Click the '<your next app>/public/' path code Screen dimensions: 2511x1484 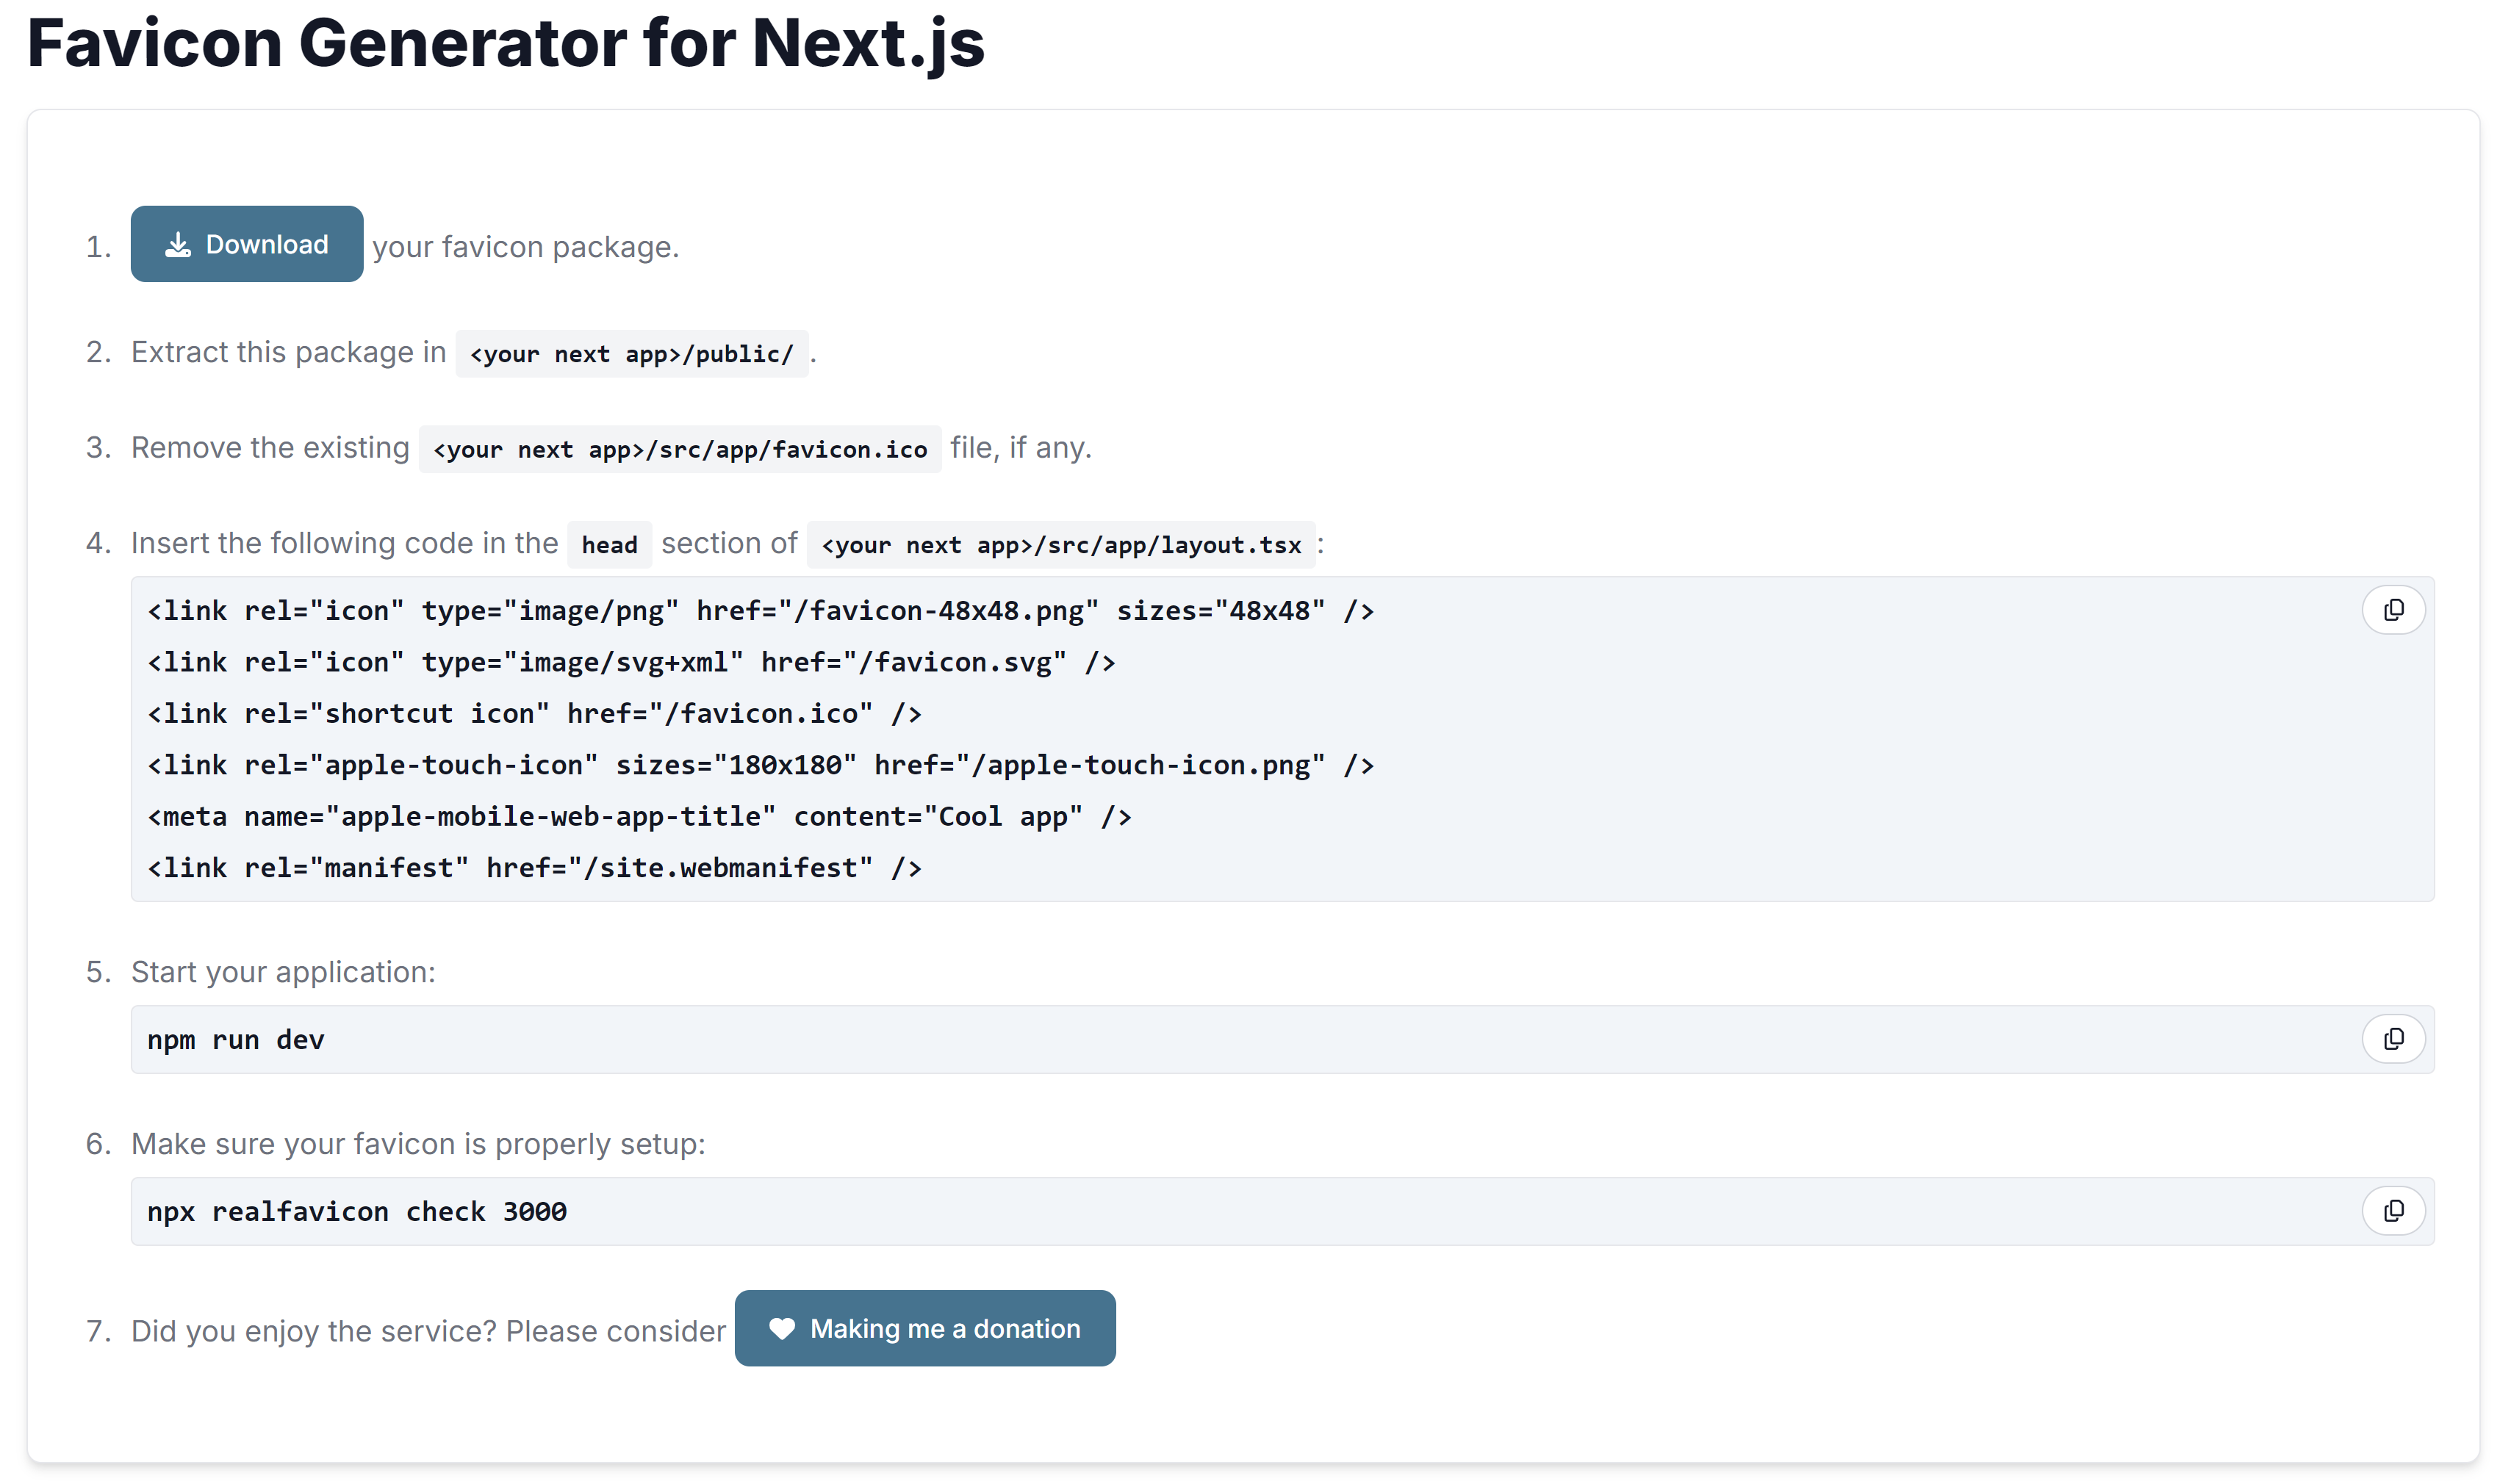[632, 354]
